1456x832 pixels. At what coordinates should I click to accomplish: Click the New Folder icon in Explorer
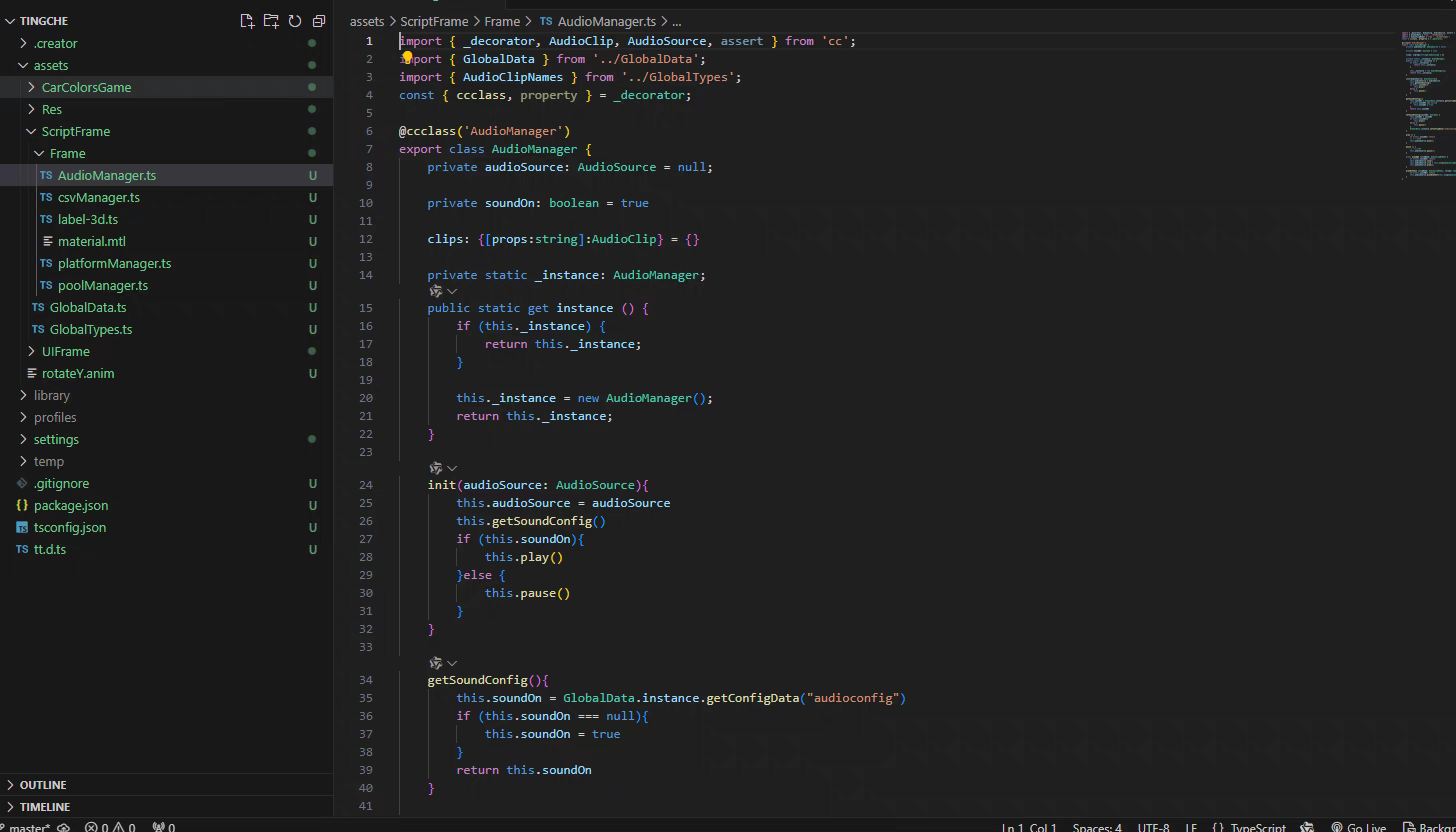click(271, 21)
